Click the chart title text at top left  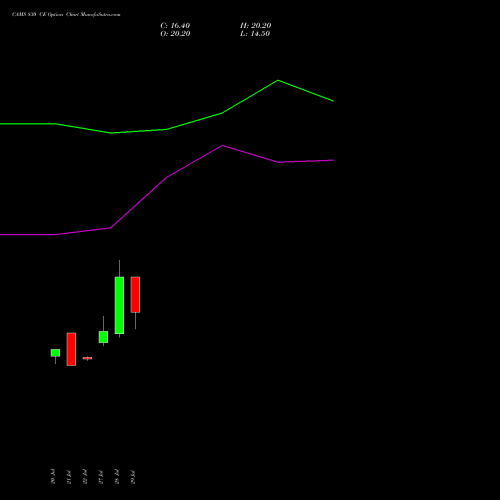tap(66, 15)
